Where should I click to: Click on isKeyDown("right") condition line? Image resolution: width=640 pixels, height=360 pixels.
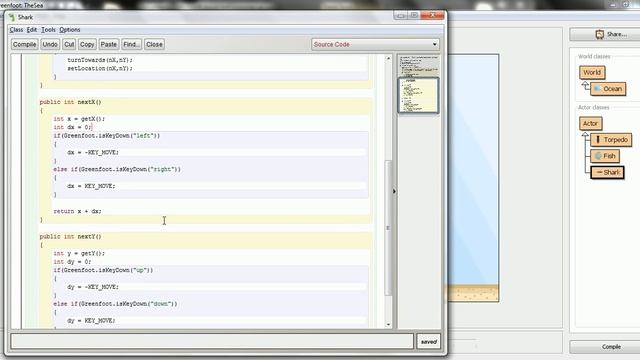[117, 169]
